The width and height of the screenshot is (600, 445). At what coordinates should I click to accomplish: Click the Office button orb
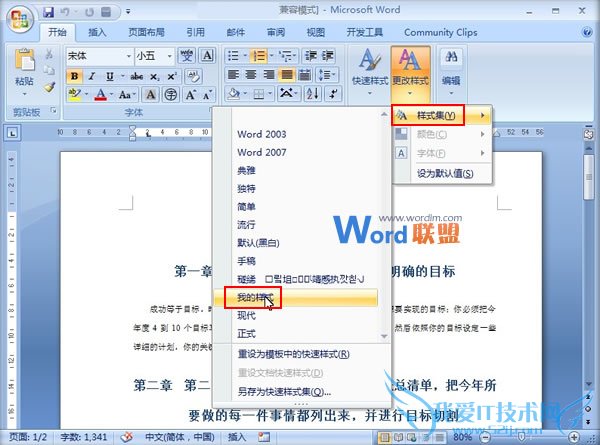tap(20, 18)
